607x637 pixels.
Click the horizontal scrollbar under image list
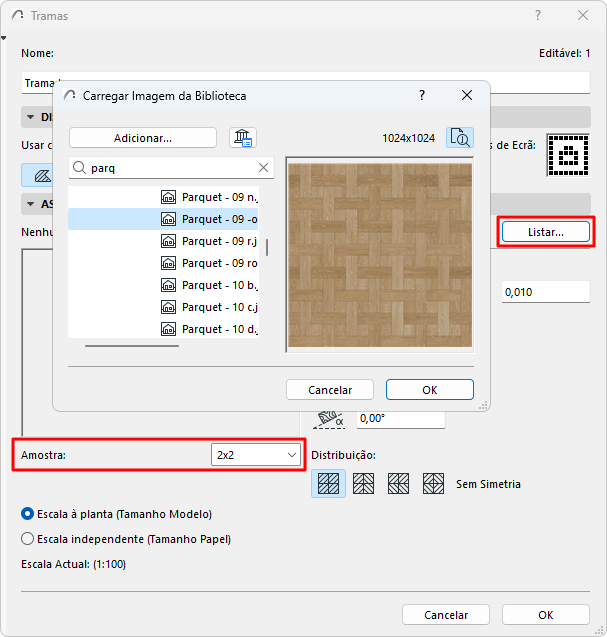pos(132,346)
